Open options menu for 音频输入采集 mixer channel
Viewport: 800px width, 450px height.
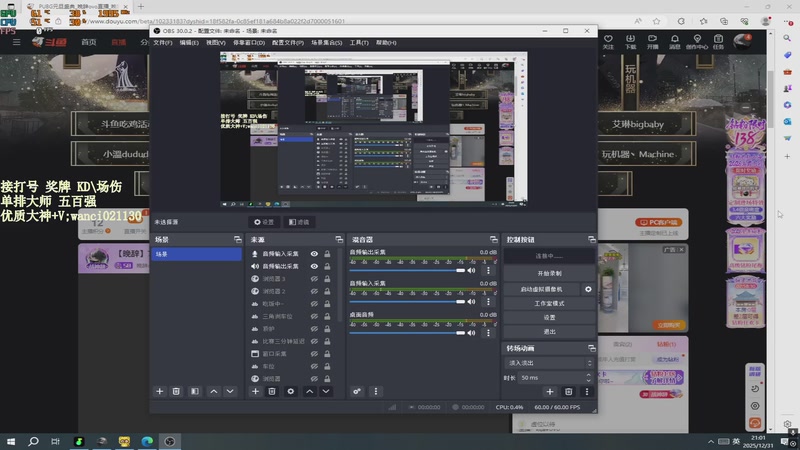pos(488,302)
